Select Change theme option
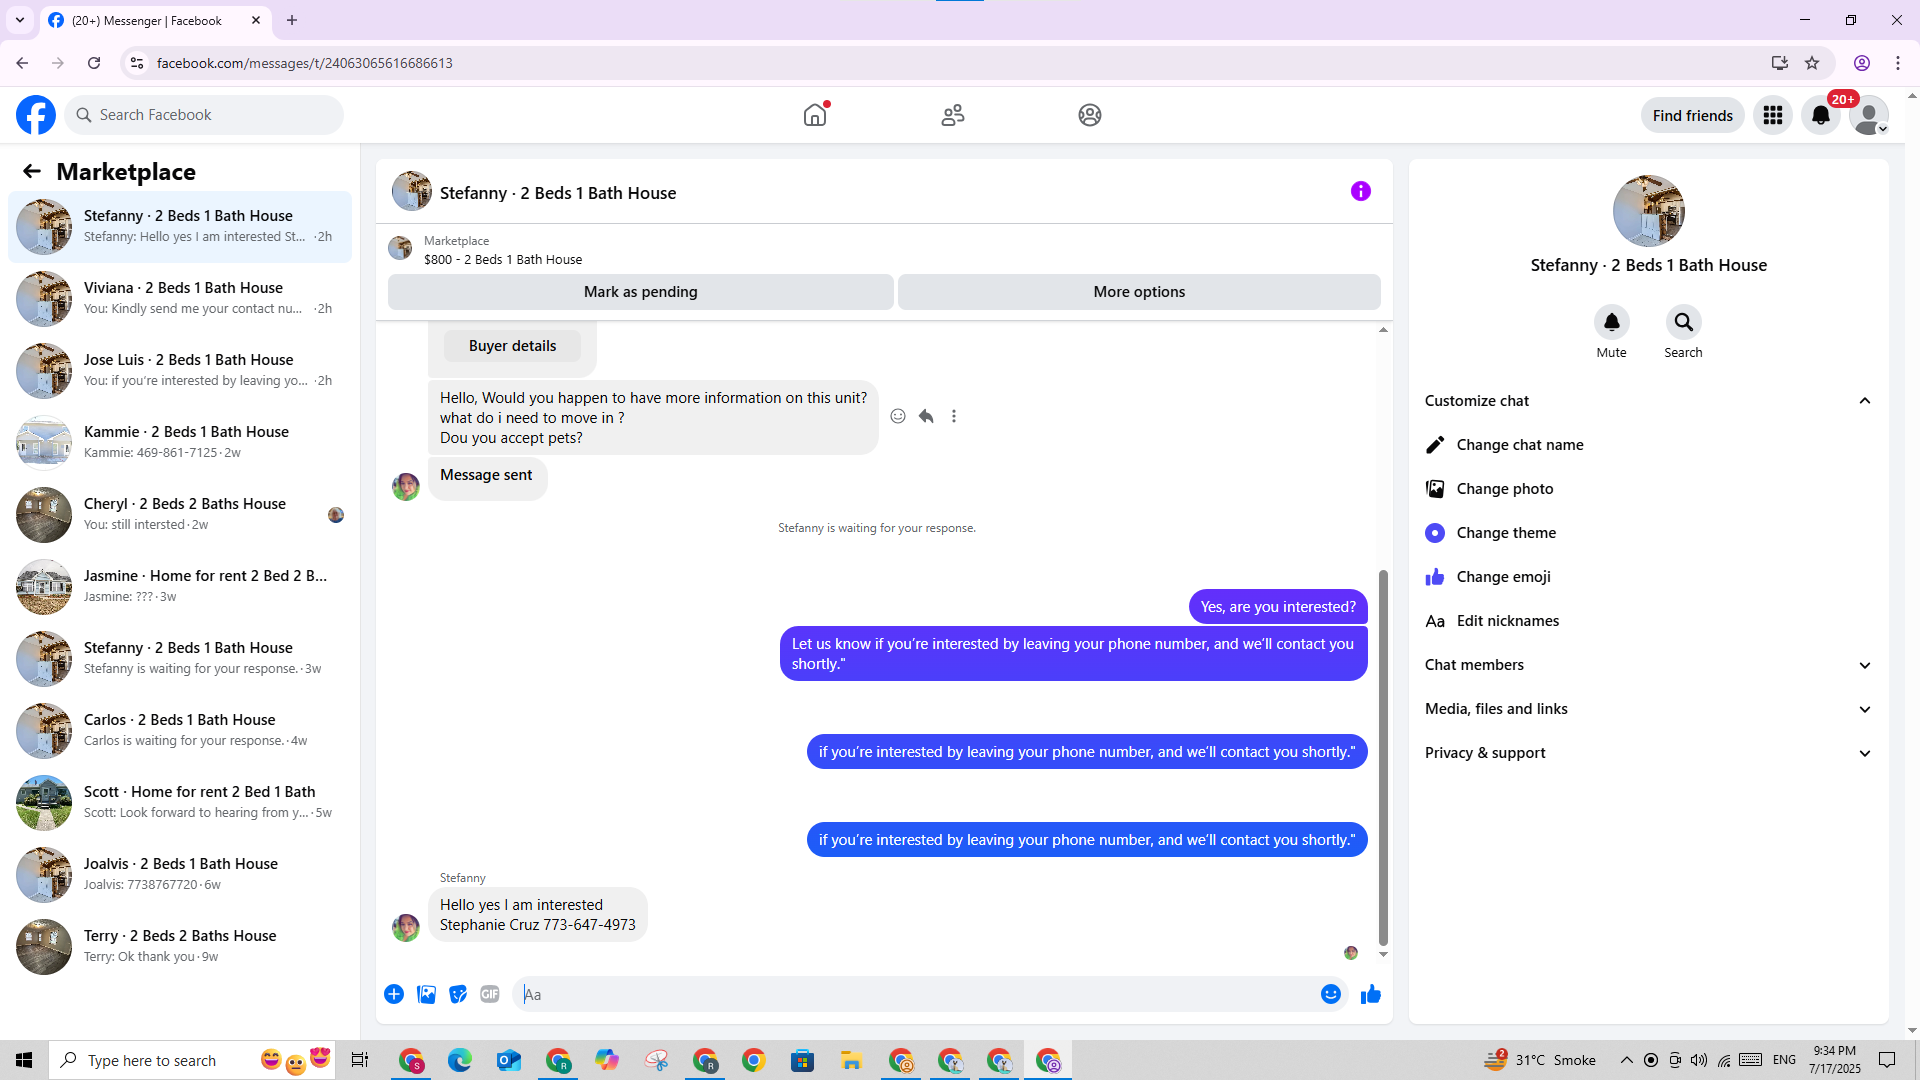 [1649, 533]
